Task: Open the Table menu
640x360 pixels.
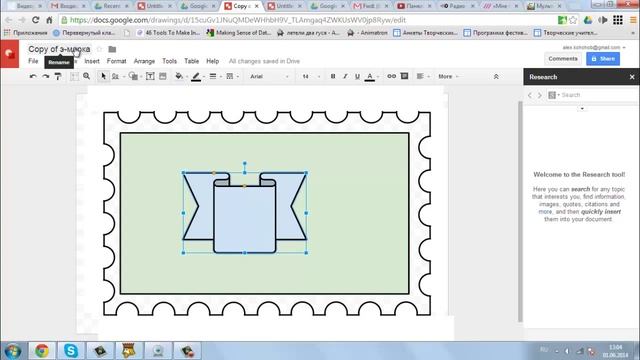Action: tap(191, 61)
